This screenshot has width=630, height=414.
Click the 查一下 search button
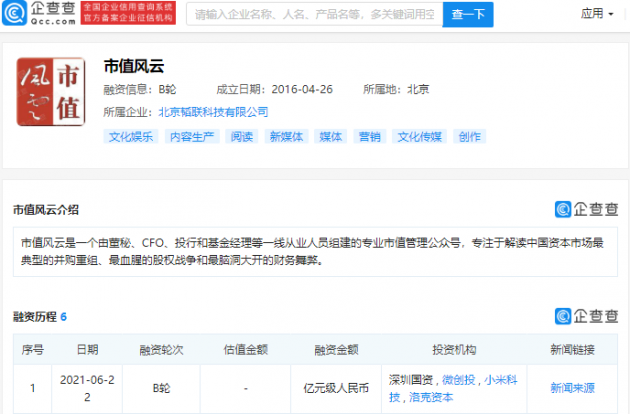pyautogui.click(x=468, y=14)
